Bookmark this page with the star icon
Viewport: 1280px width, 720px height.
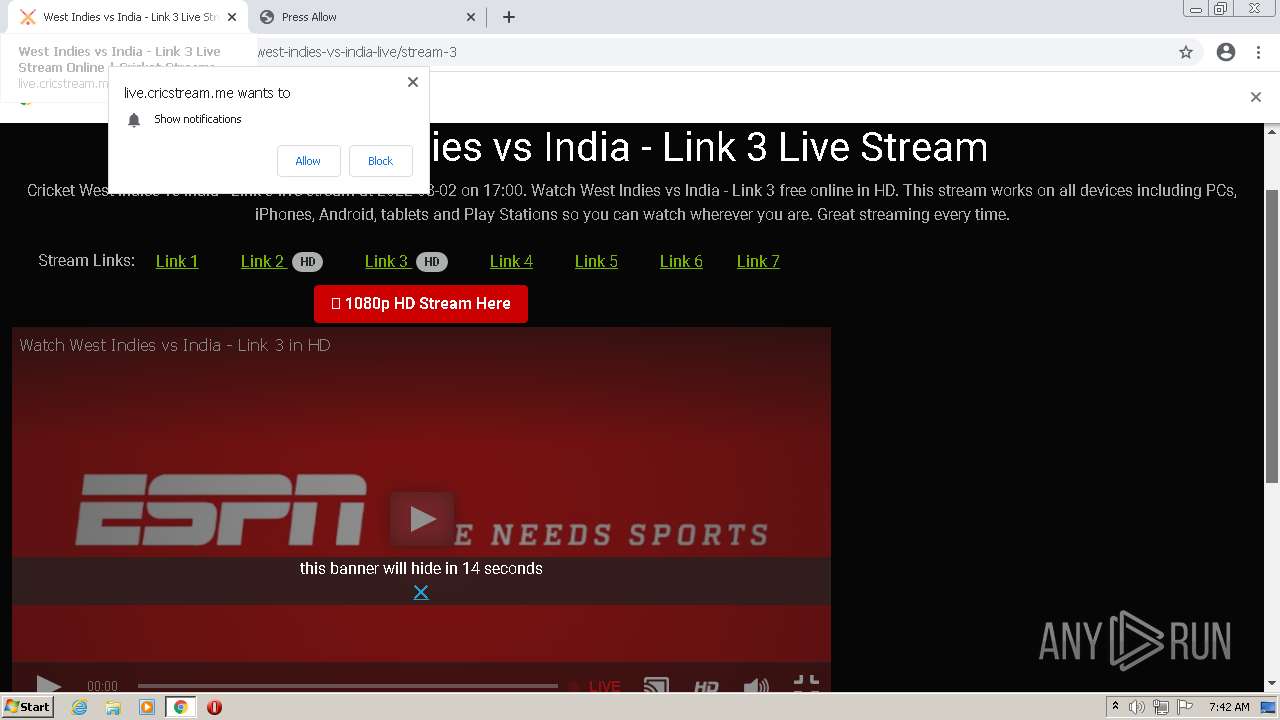coord(1186,52)
